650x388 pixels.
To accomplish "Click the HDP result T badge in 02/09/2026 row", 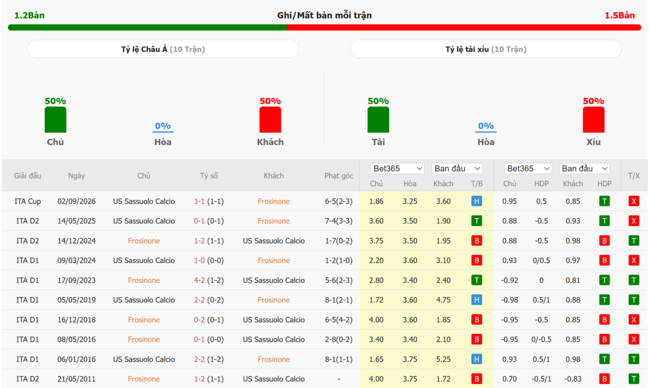I will click(x=604, y=201).
